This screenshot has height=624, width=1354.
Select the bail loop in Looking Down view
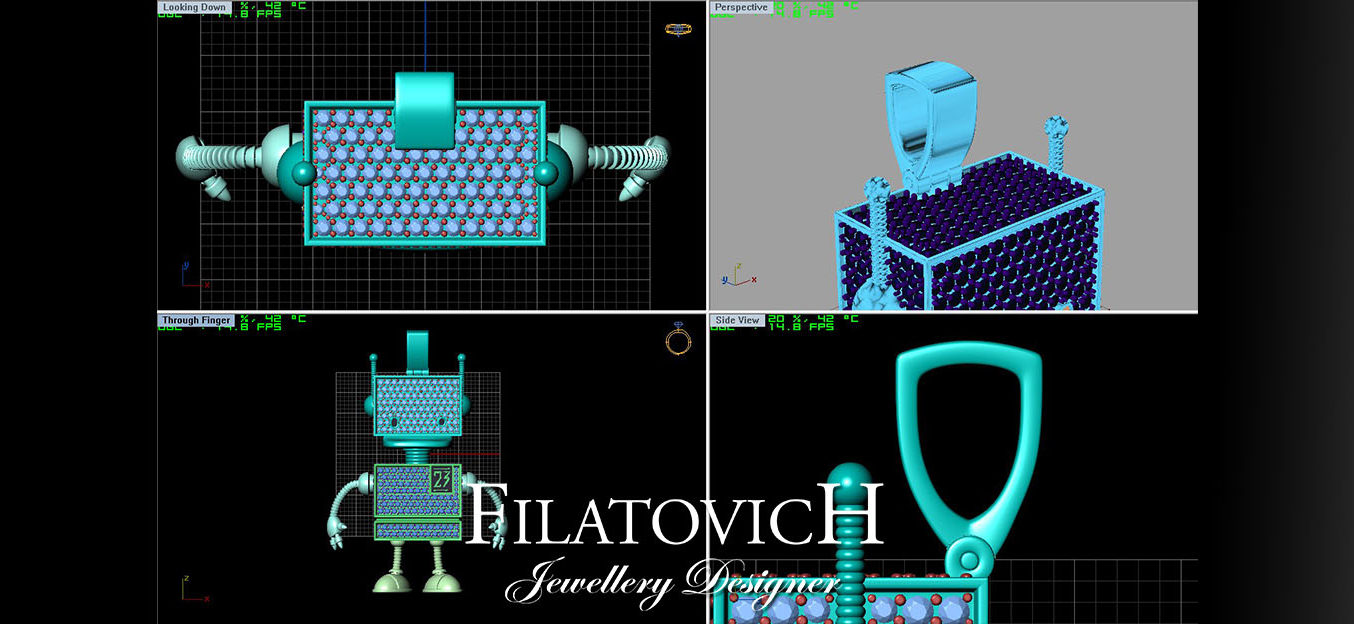pyautogui.click(x=424, y=109)
